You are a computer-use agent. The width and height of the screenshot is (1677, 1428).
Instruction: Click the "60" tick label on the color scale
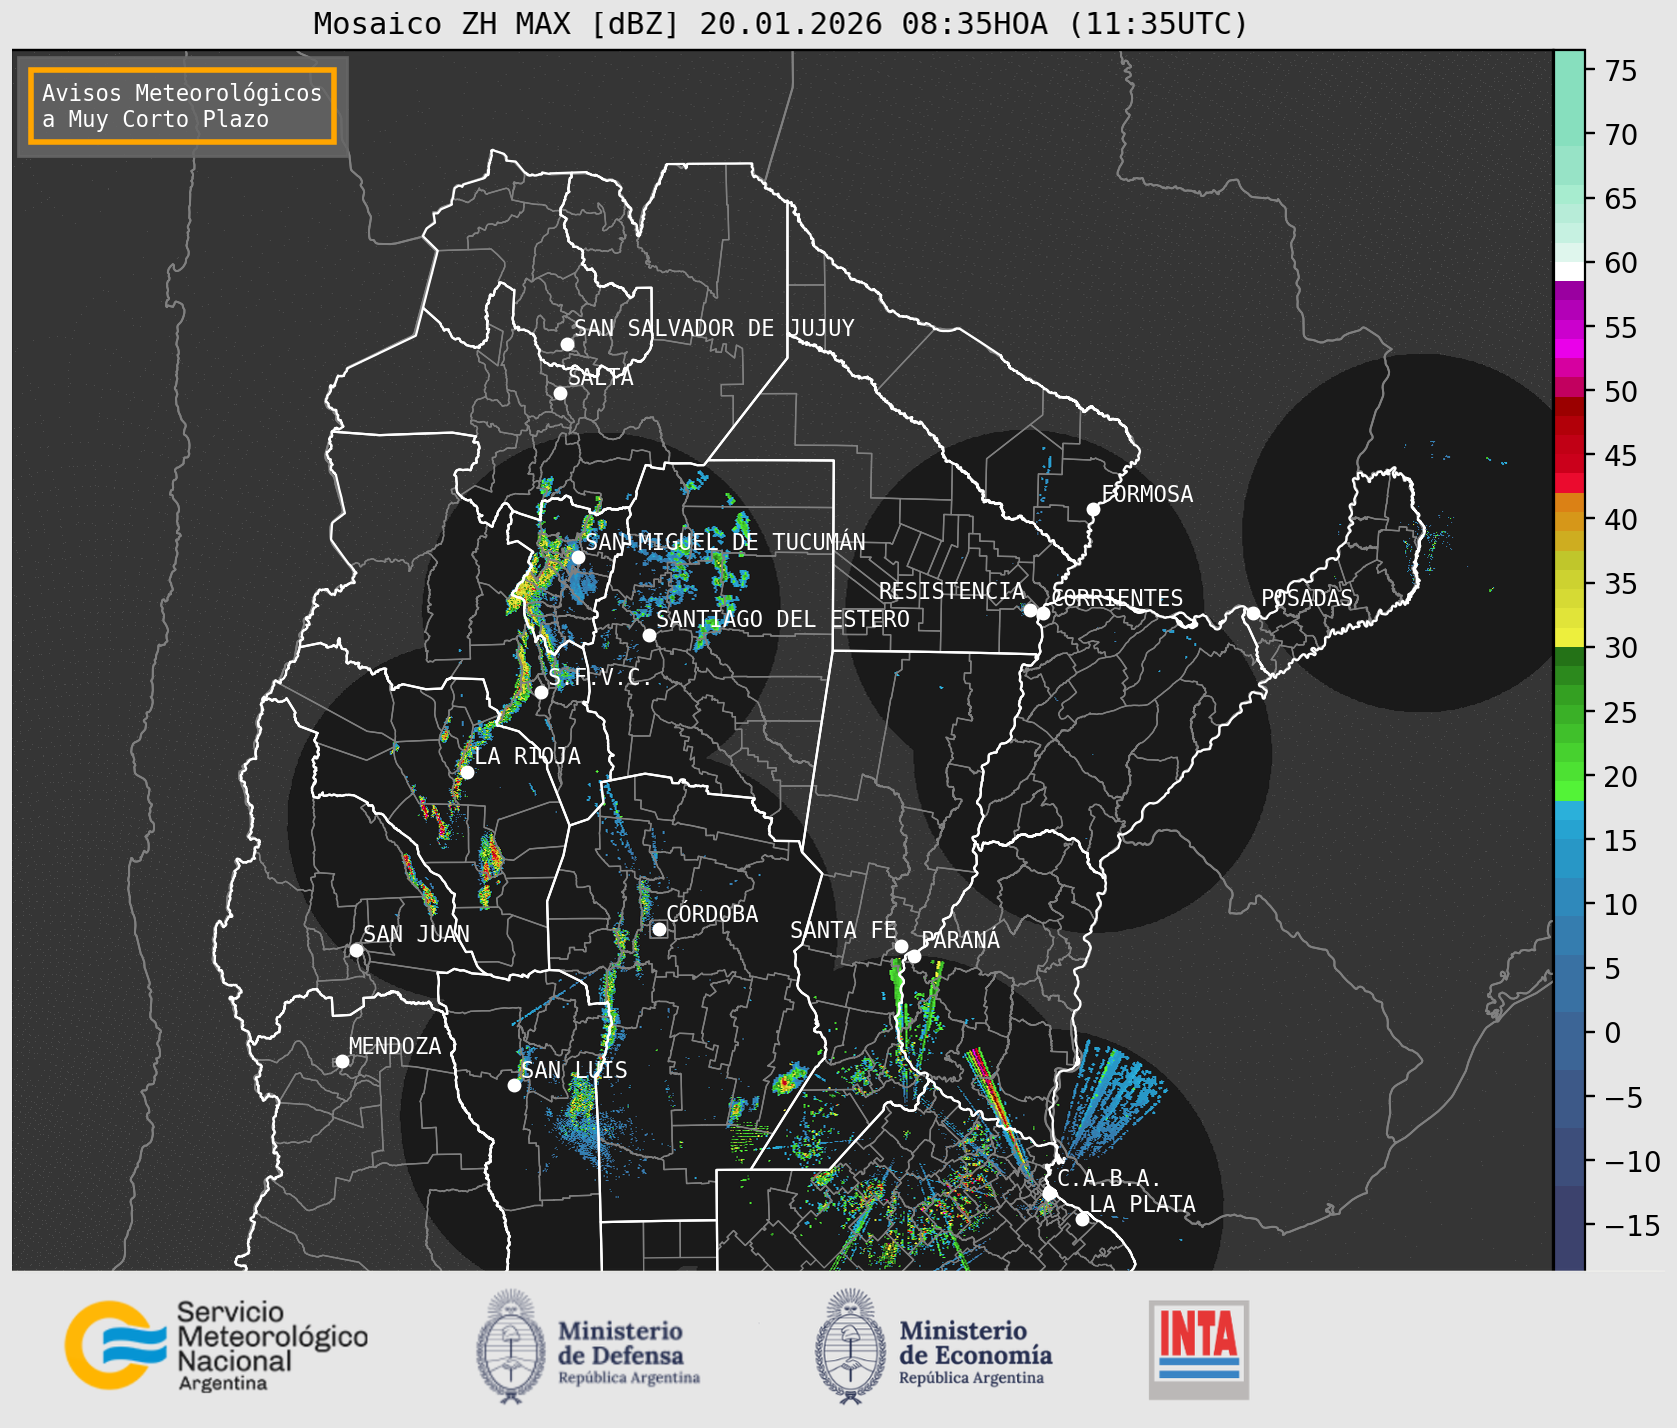1621,263
